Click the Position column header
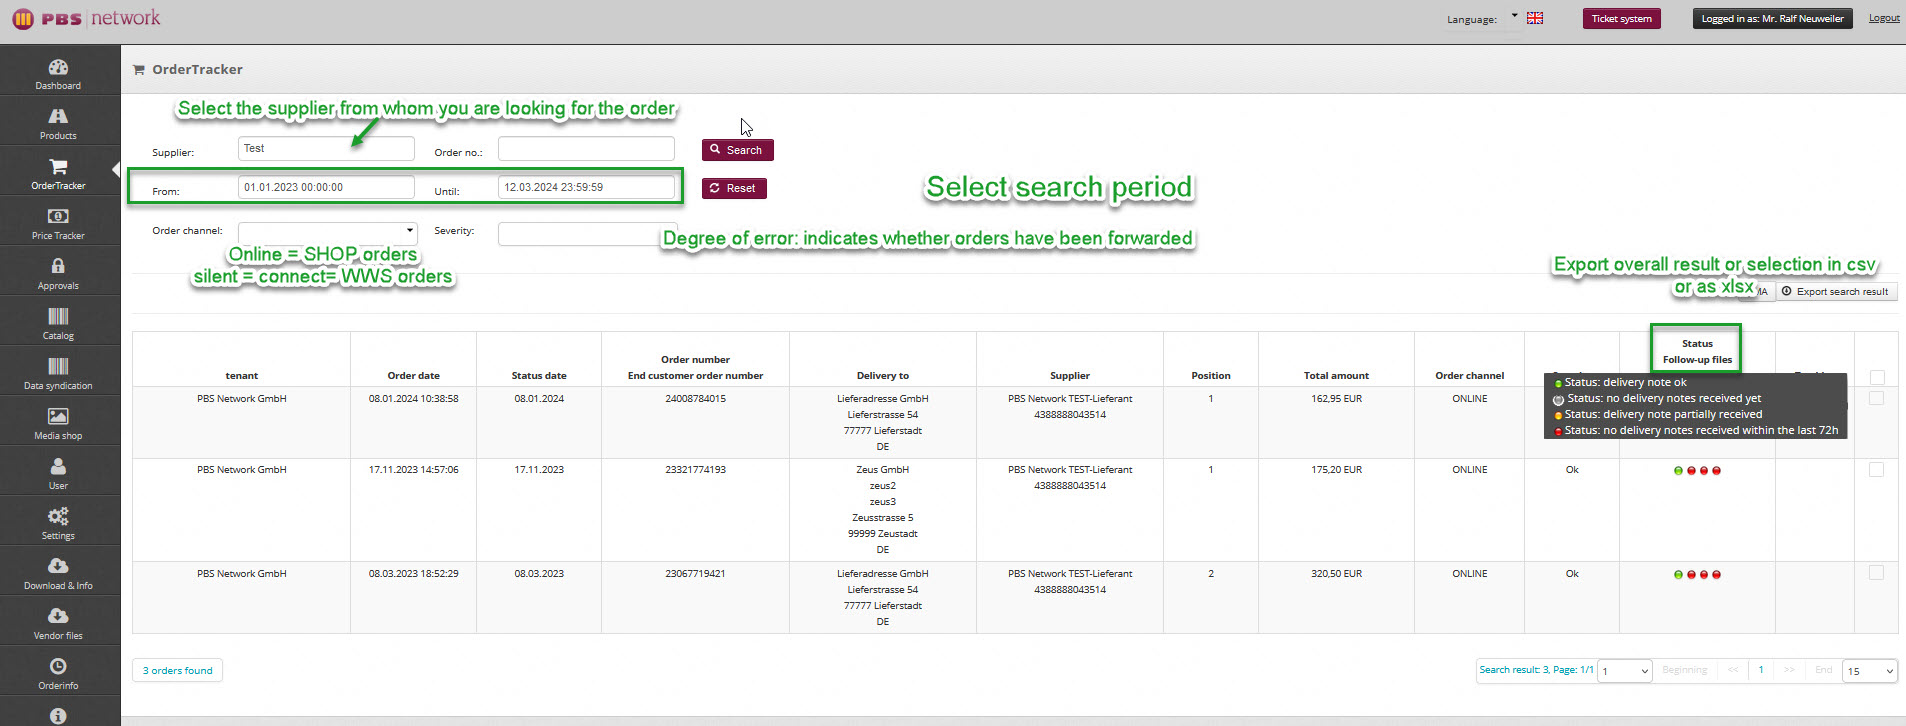 pos(1211,376)
